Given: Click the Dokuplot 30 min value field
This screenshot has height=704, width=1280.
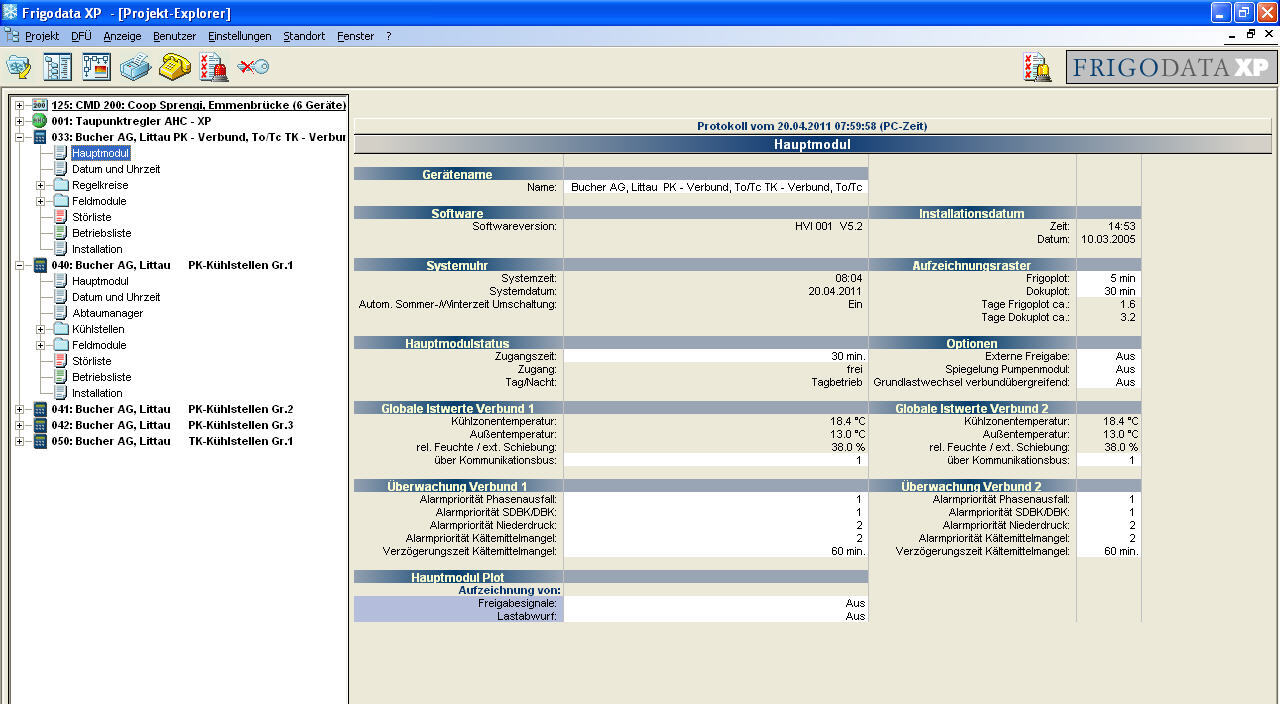Looking at the screenshot, I should coord(1108,291).
